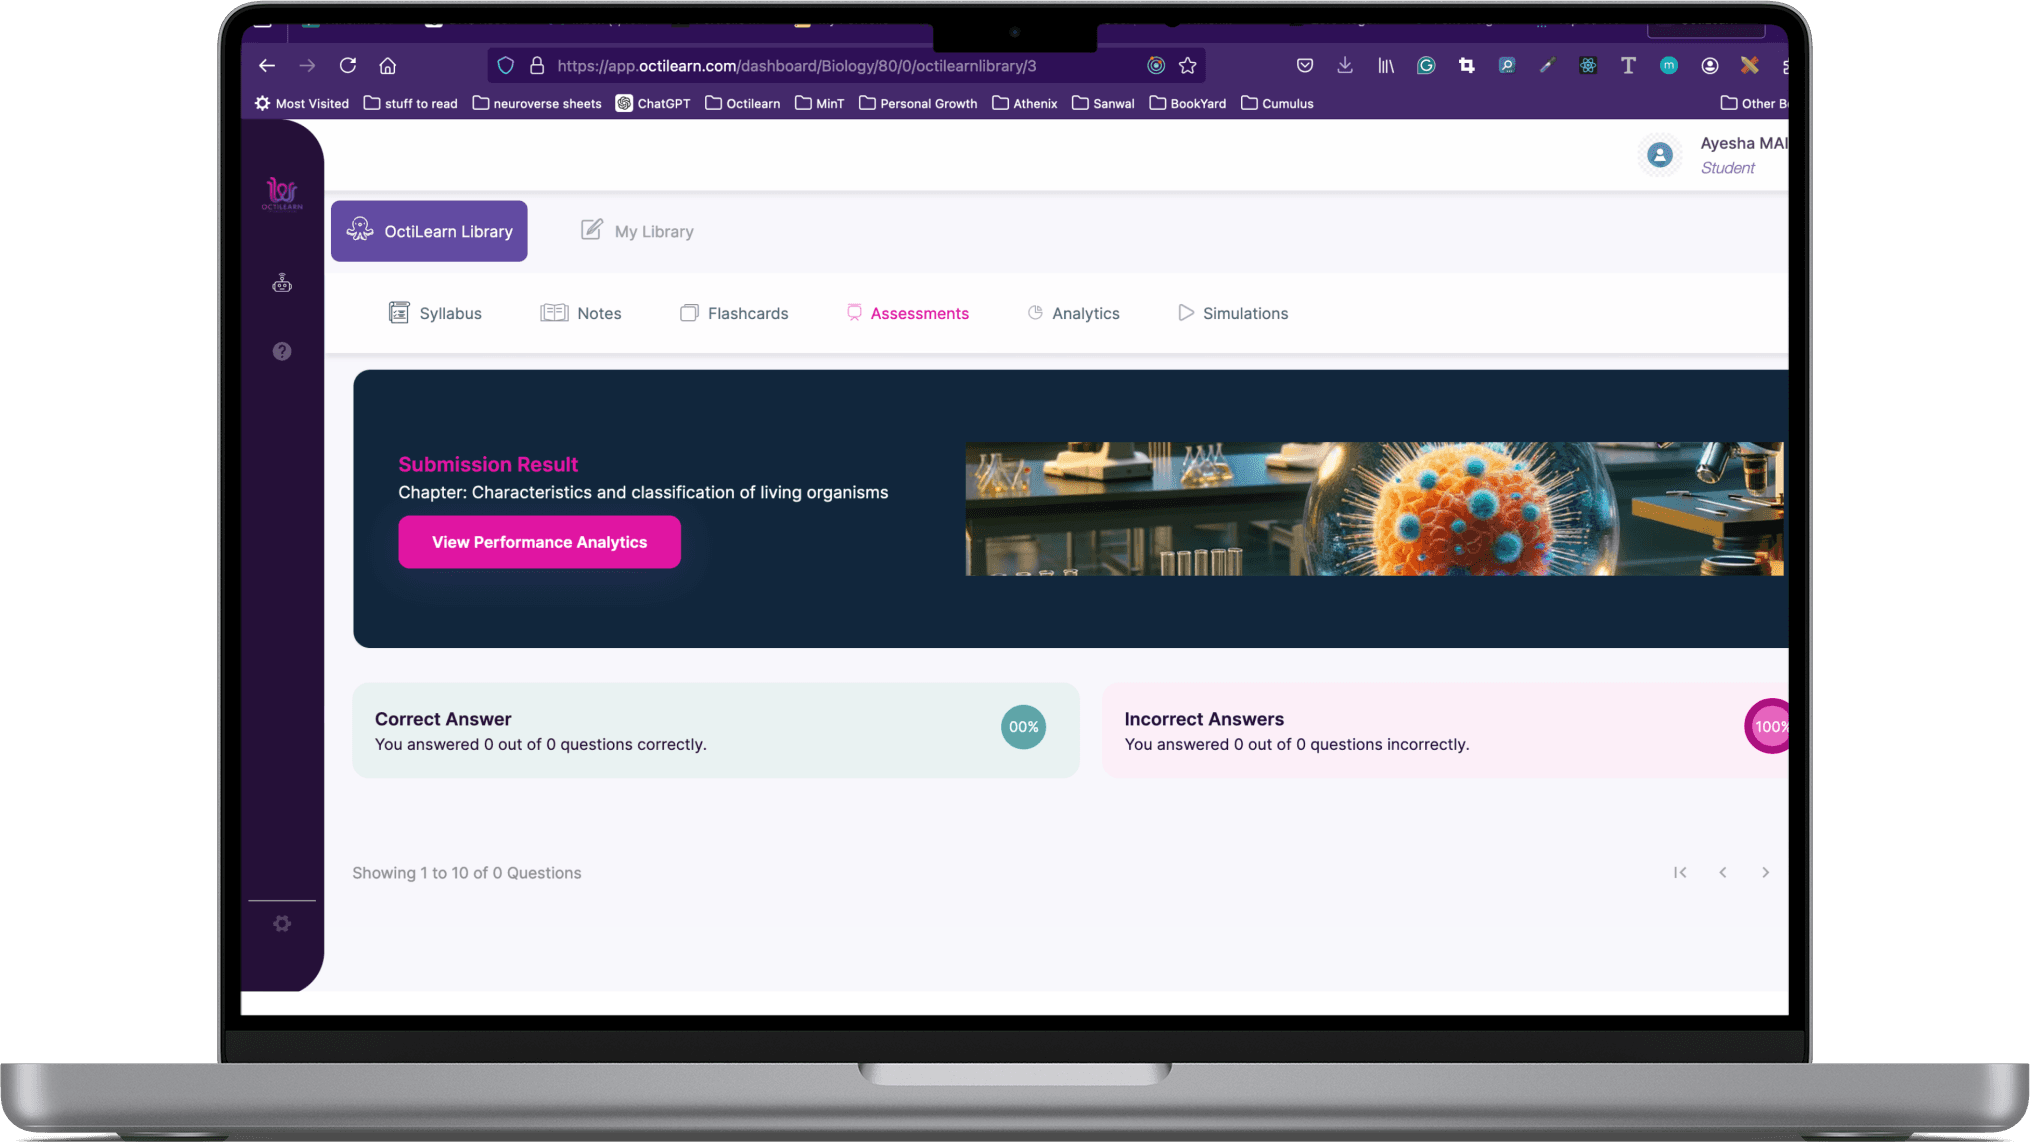Click View Performance Analytics button
Screen dimensions: 2030x1142
[538, 541]
